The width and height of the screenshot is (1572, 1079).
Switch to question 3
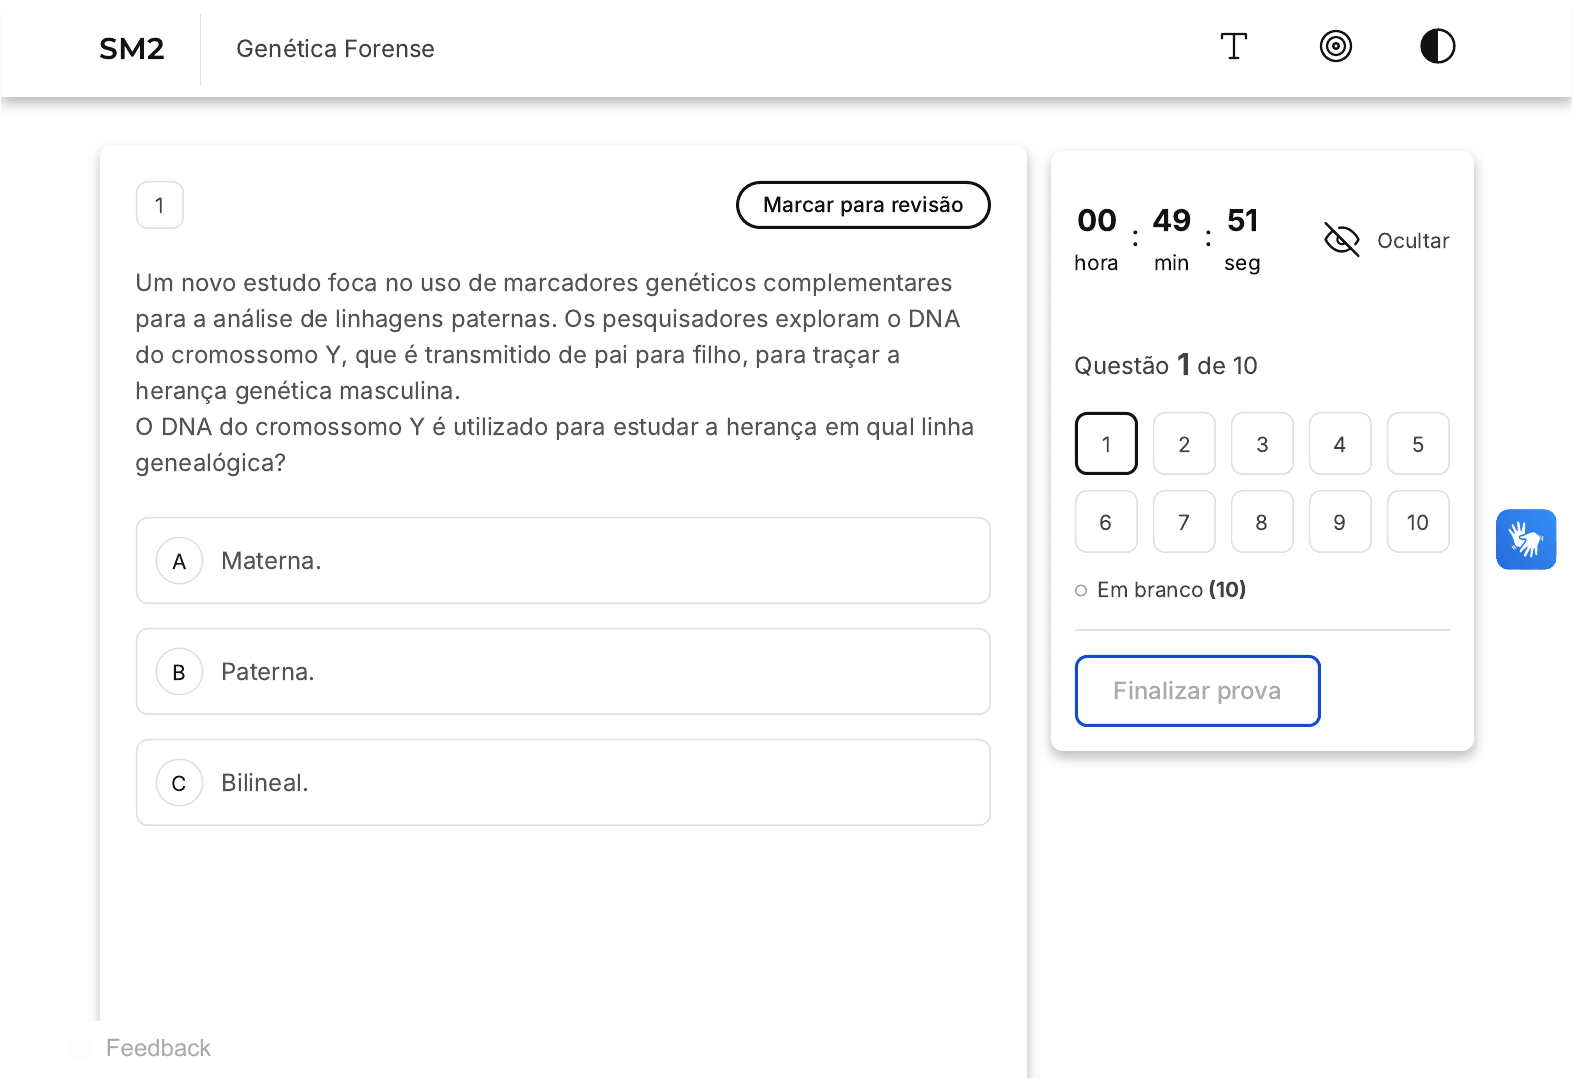tap(1262, 444)
